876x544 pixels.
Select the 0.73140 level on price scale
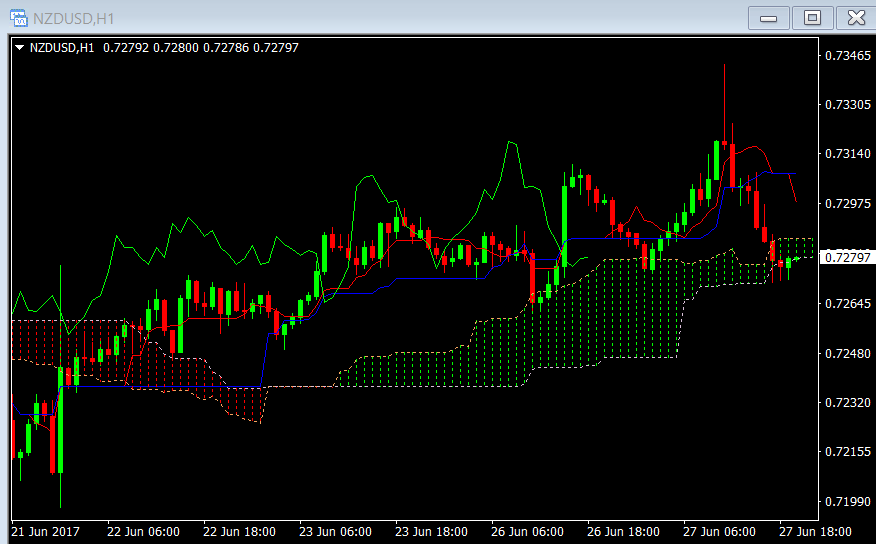(x=845, y=154)
